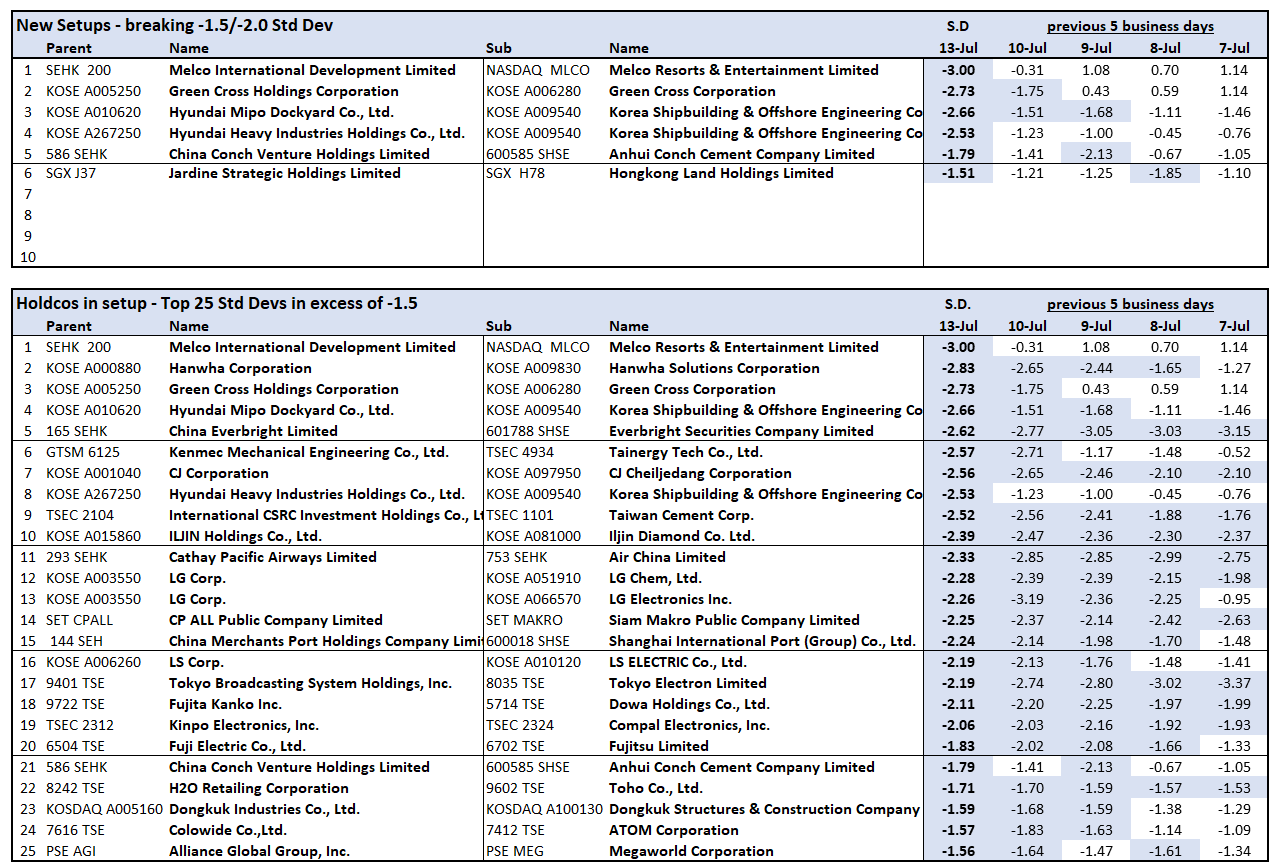Click Hongkong Land Holdings Limited sub name
Viewport: 1278px width, 868px height.
point(721,173)
